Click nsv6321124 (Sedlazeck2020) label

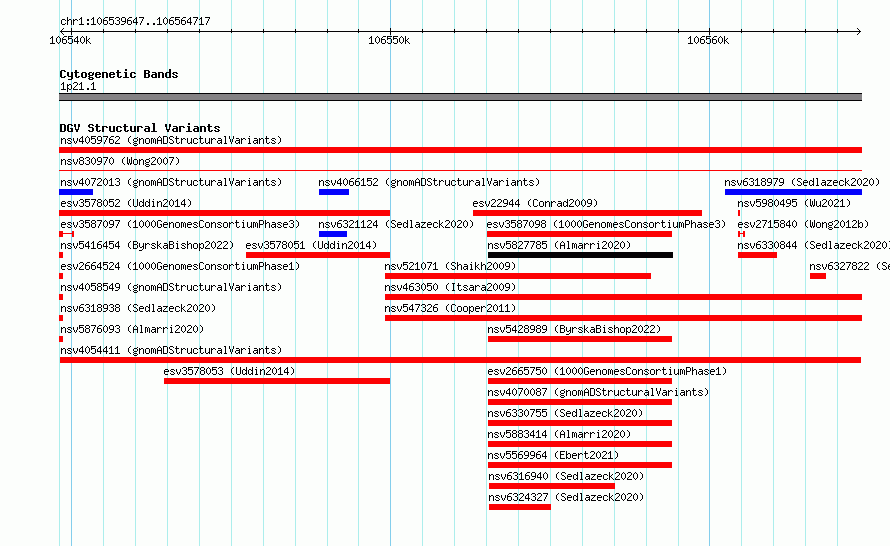[x=396, y=224]
